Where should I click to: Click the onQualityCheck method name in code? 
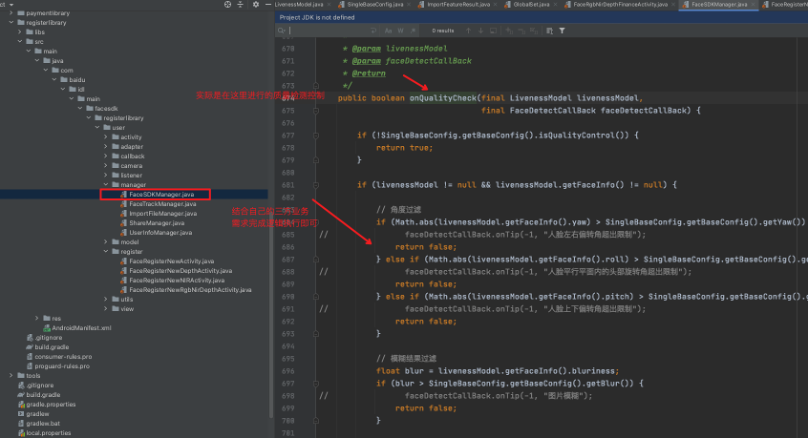(443, 98)
